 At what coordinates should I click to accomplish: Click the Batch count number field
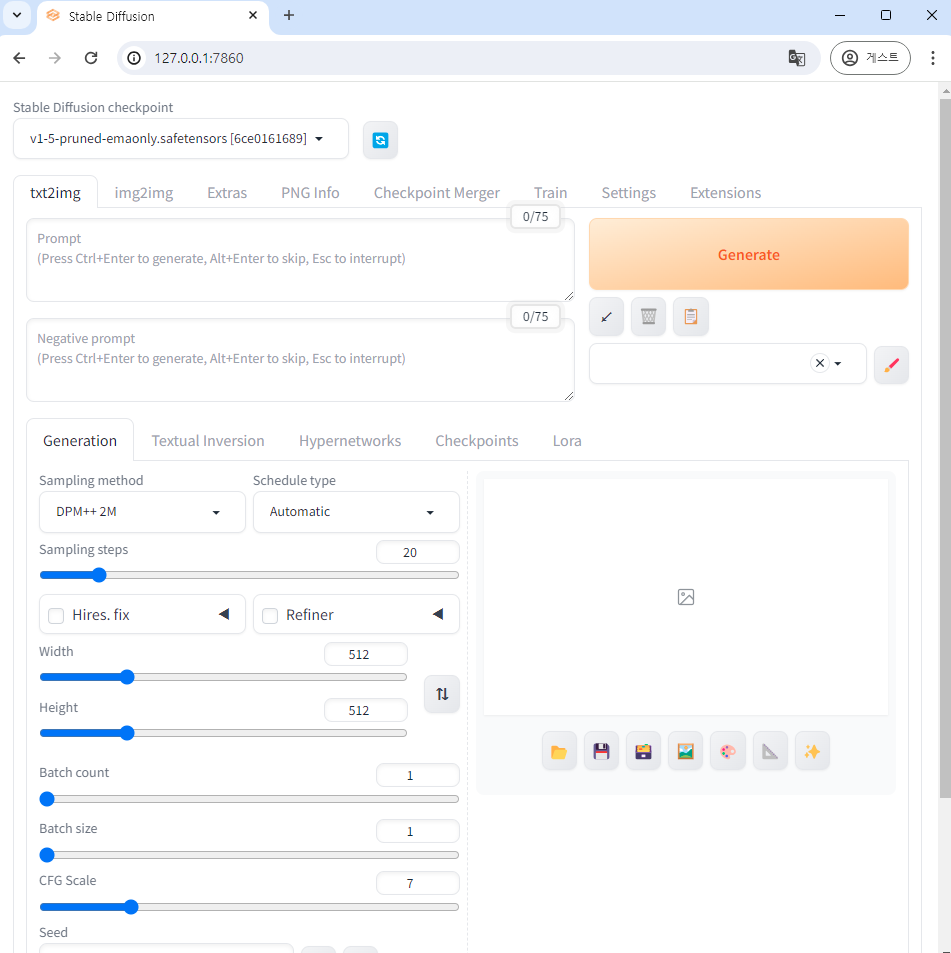(417, 775)
